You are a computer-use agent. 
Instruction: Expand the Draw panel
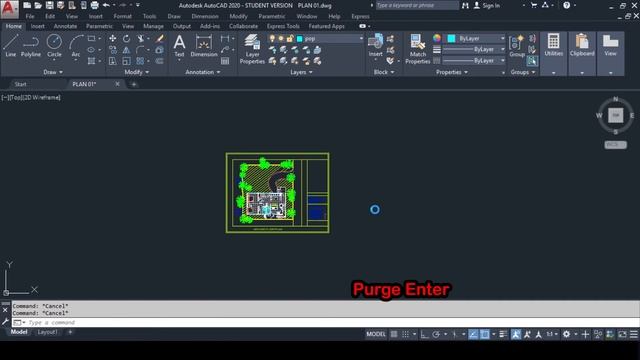point(53,72)
